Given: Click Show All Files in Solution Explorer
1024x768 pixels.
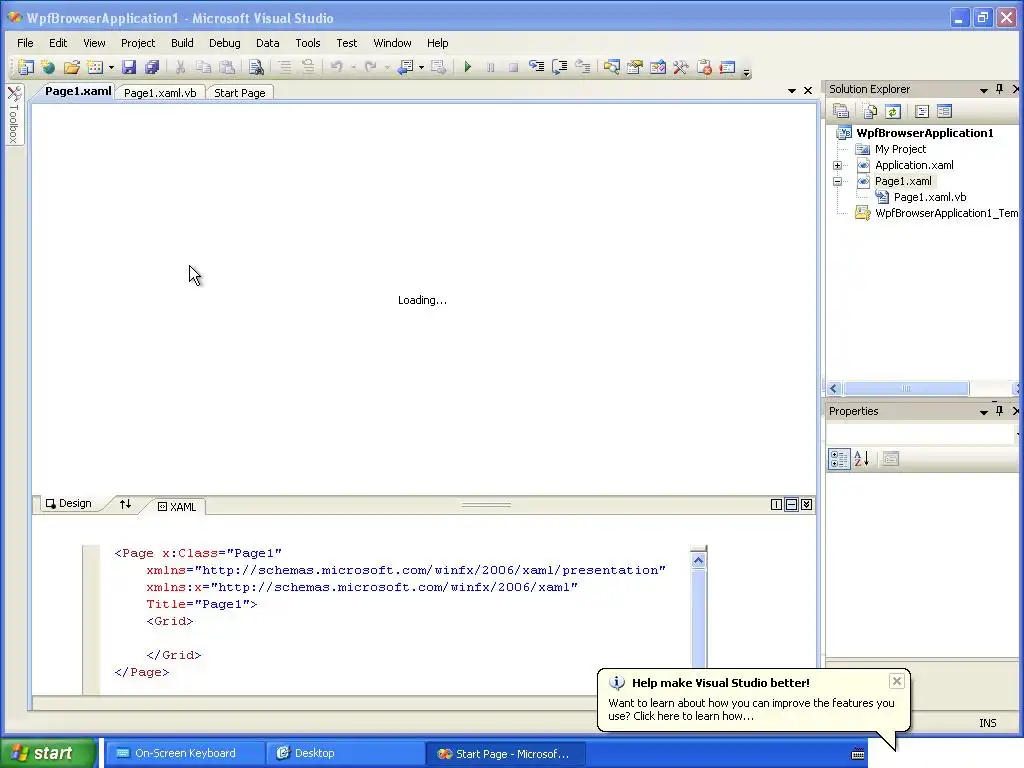Looking at the screenshot, I should tap(870, 112).
